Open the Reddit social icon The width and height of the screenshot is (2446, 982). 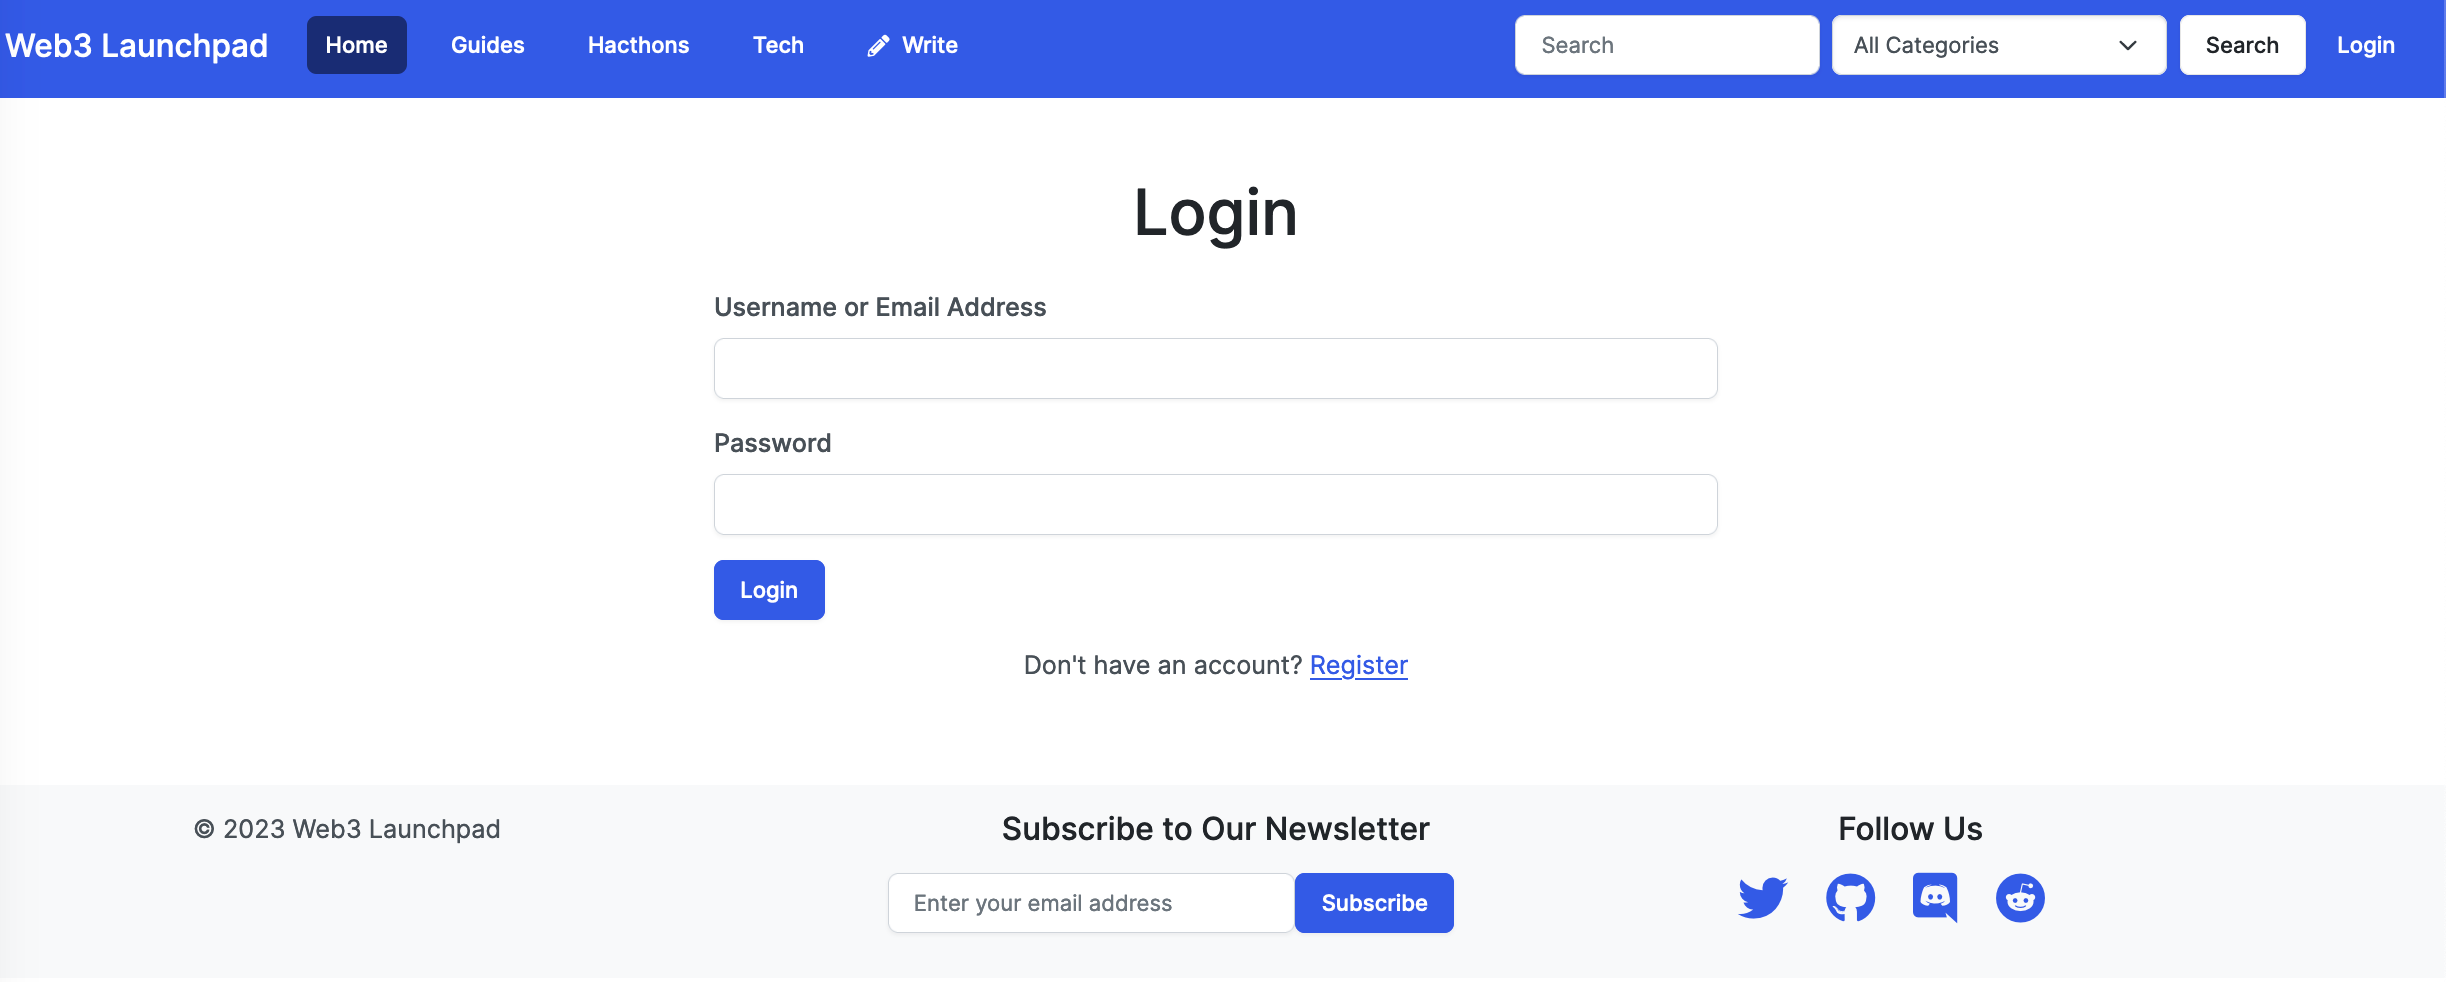pos(2020,898)
